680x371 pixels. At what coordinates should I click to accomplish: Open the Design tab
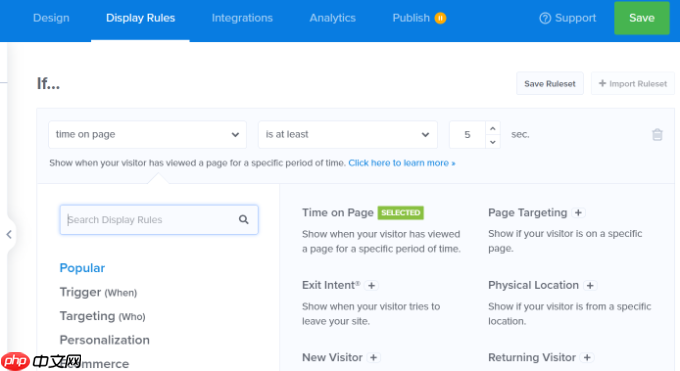pyautogui.click(x=51, y=18)
